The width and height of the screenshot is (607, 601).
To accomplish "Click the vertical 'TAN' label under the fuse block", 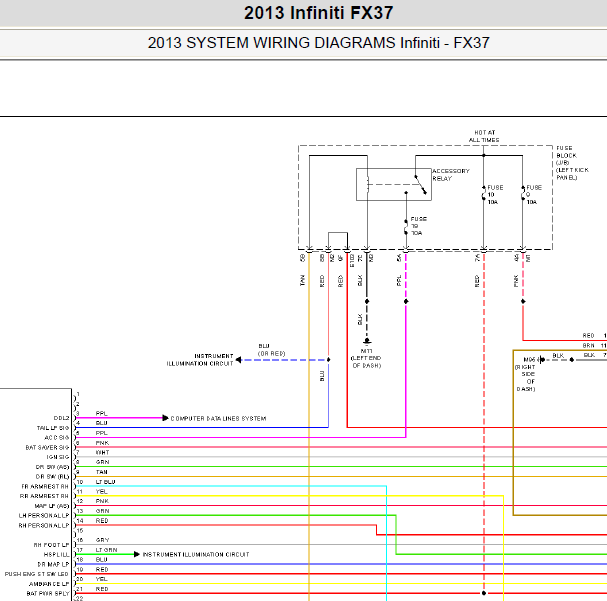I will point(302,281).
